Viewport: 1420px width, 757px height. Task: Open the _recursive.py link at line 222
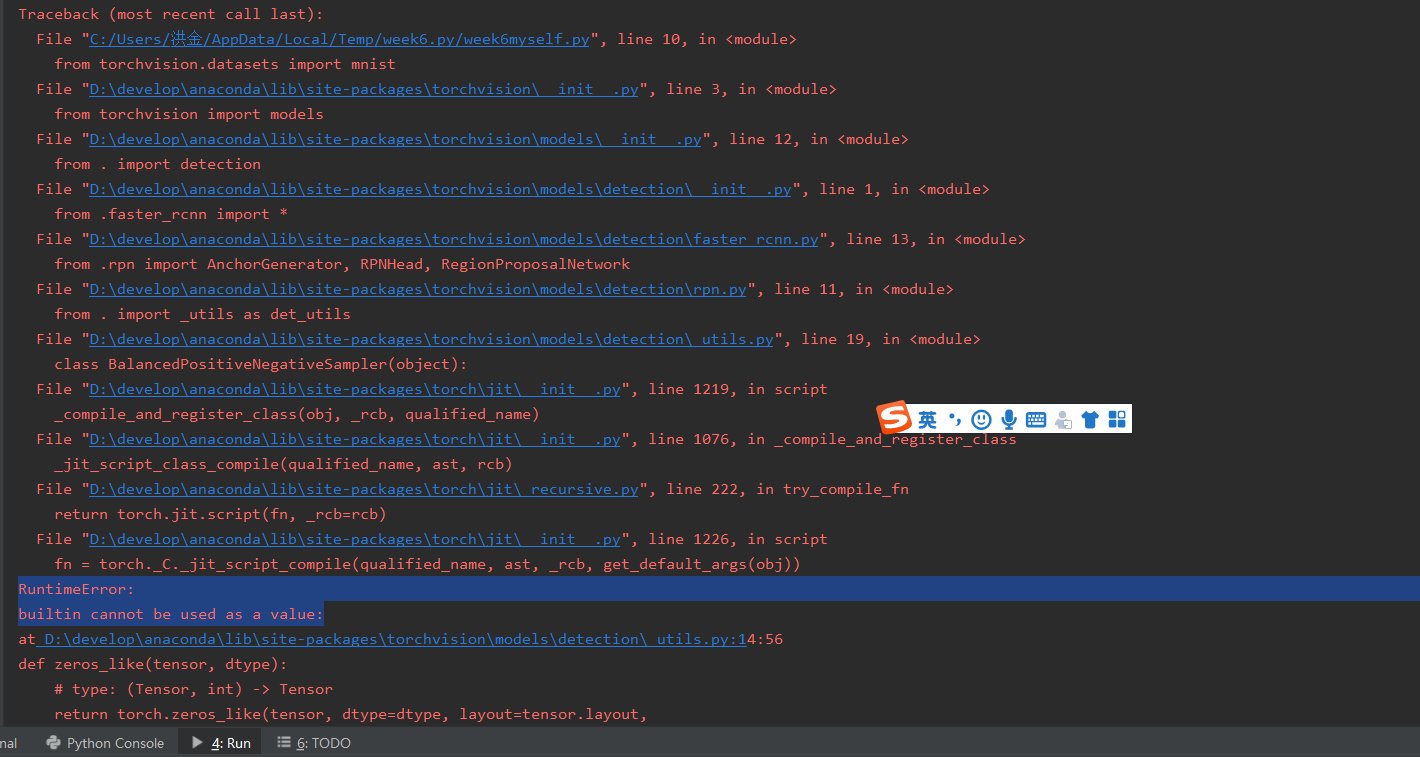pos(364,489)
